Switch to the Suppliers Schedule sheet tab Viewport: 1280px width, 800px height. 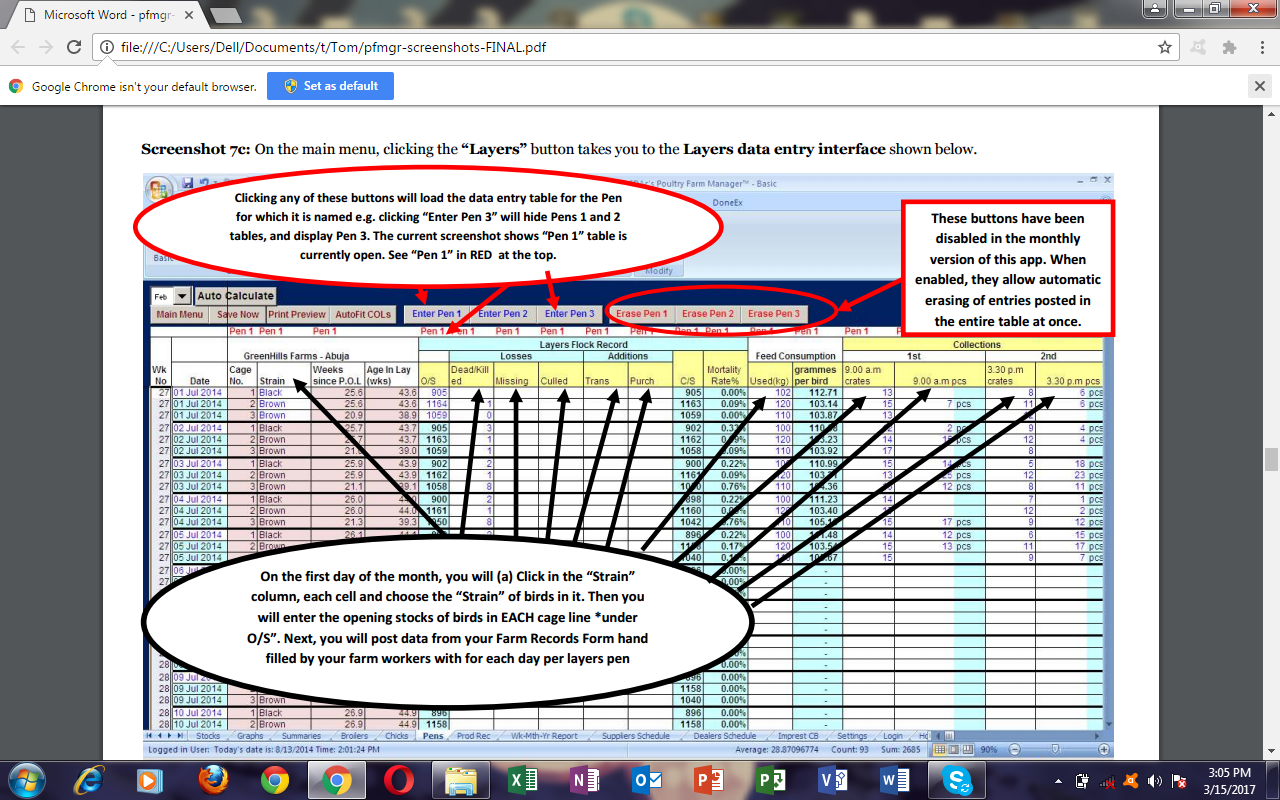[x=636, y=736]
